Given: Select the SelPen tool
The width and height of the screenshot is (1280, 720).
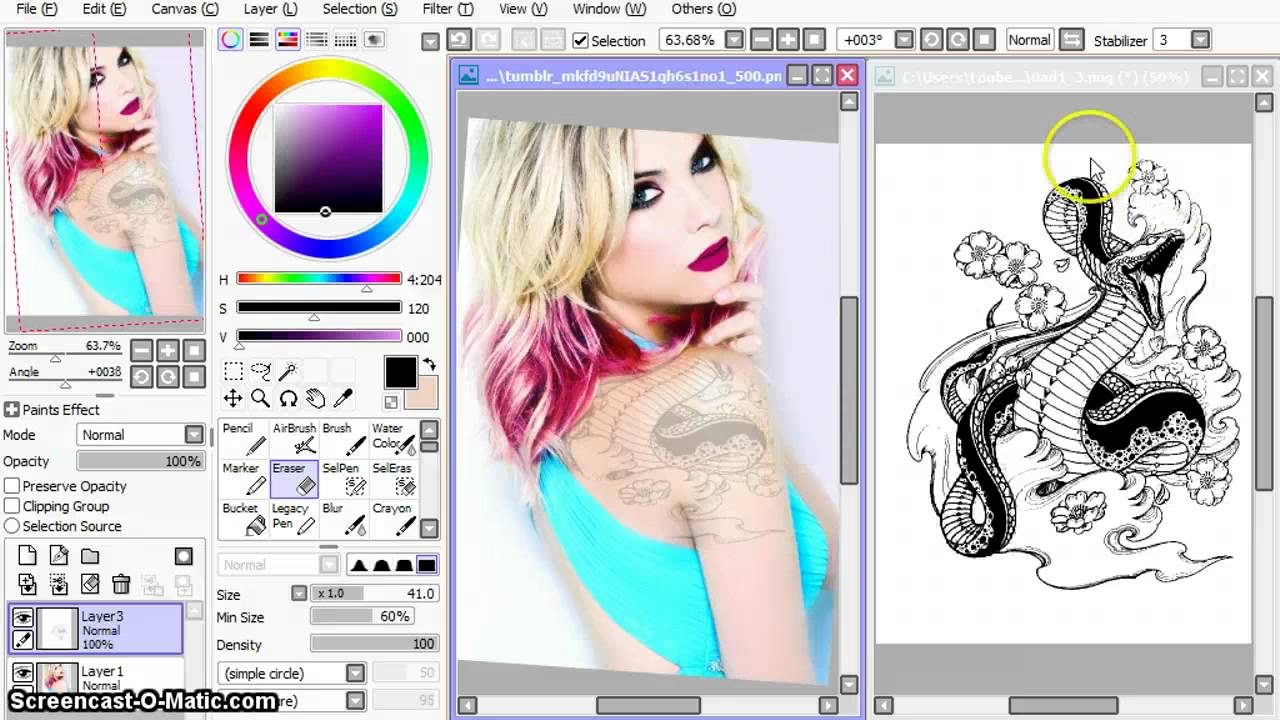Looking at the screenshot, I should [344, 479].
